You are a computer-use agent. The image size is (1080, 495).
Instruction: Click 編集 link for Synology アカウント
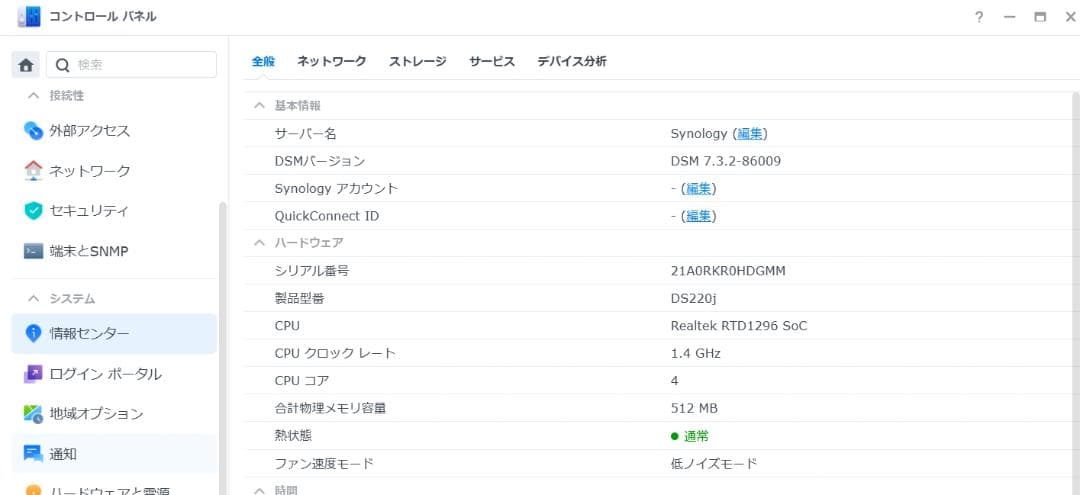coord(698,189)
